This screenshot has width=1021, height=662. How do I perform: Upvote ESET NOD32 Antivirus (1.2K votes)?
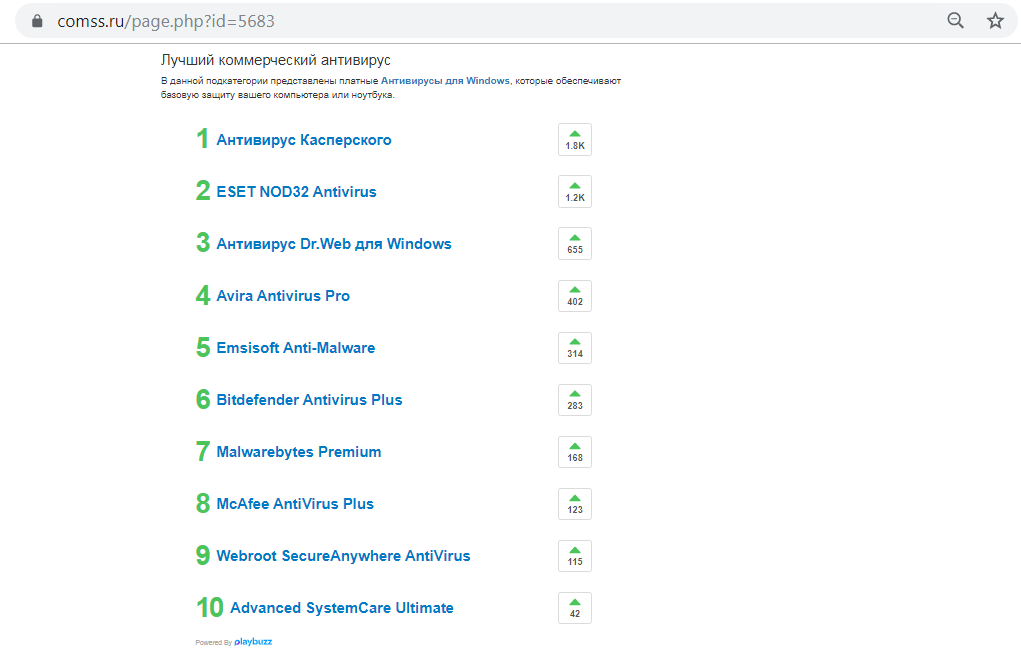click(575, 191)
